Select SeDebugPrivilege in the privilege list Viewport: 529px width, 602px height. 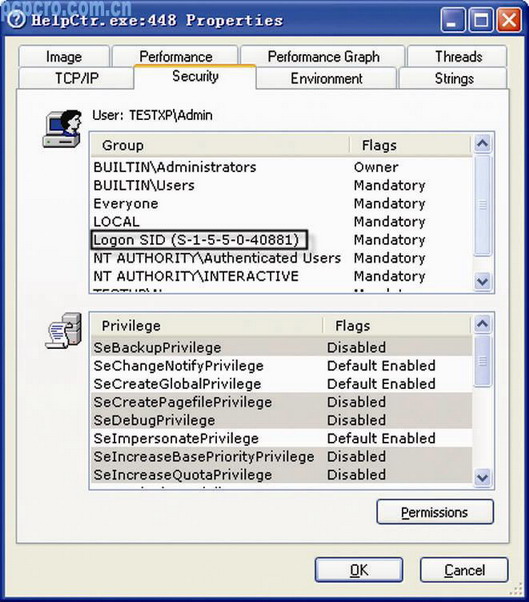[x=282, y=420]
